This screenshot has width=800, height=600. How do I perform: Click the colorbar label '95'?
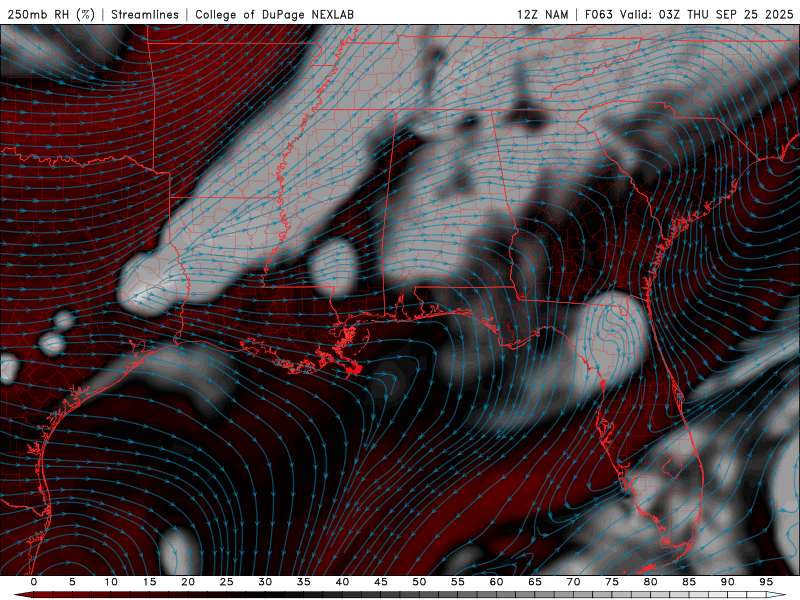(x=766, y=582)
